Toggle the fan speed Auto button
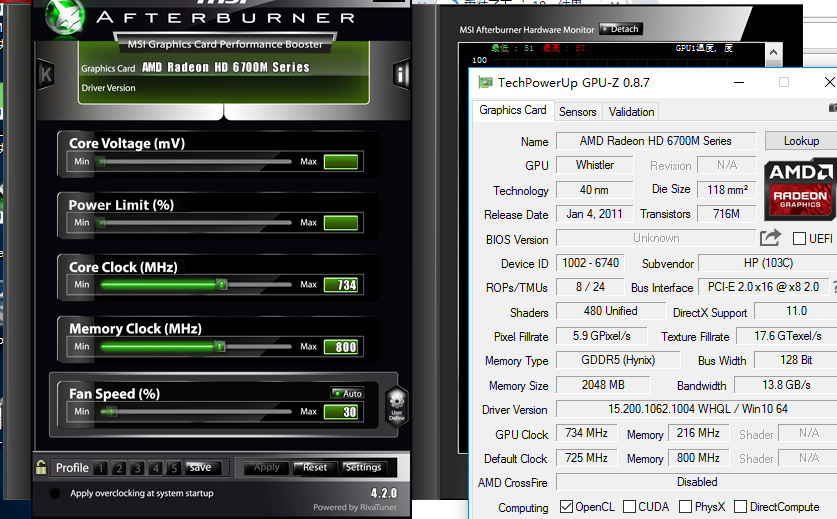This screenshot has height=519, width=837. (x=347, y=394)
